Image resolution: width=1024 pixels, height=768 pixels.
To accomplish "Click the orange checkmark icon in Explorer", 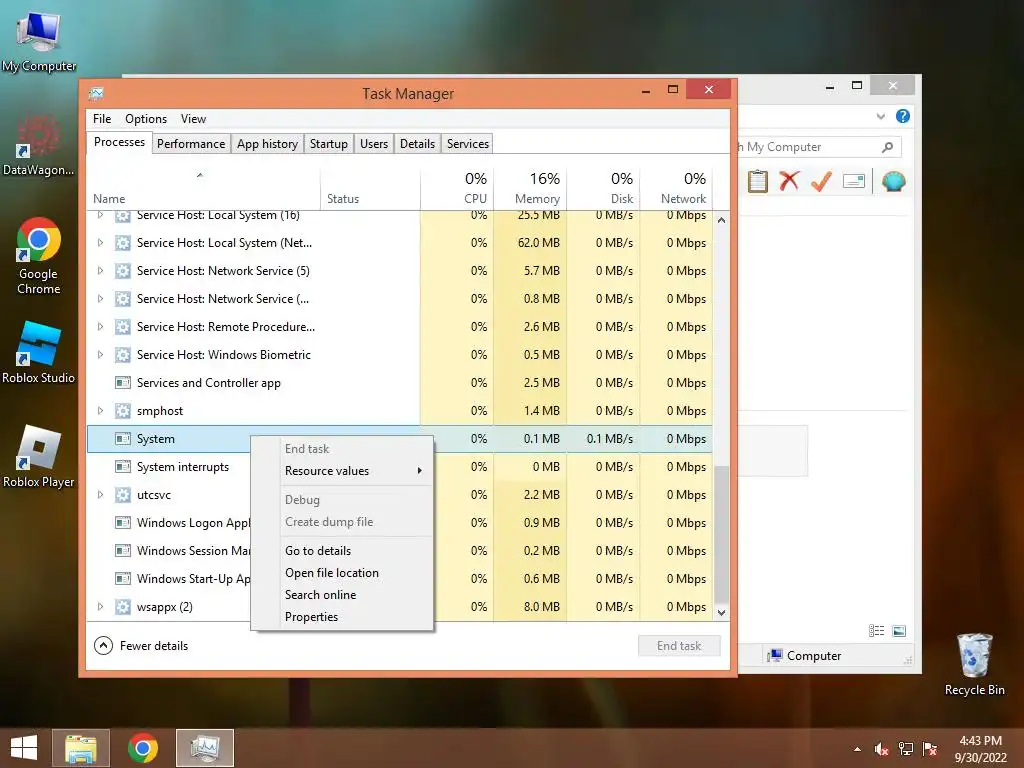I will pos(821,181).
